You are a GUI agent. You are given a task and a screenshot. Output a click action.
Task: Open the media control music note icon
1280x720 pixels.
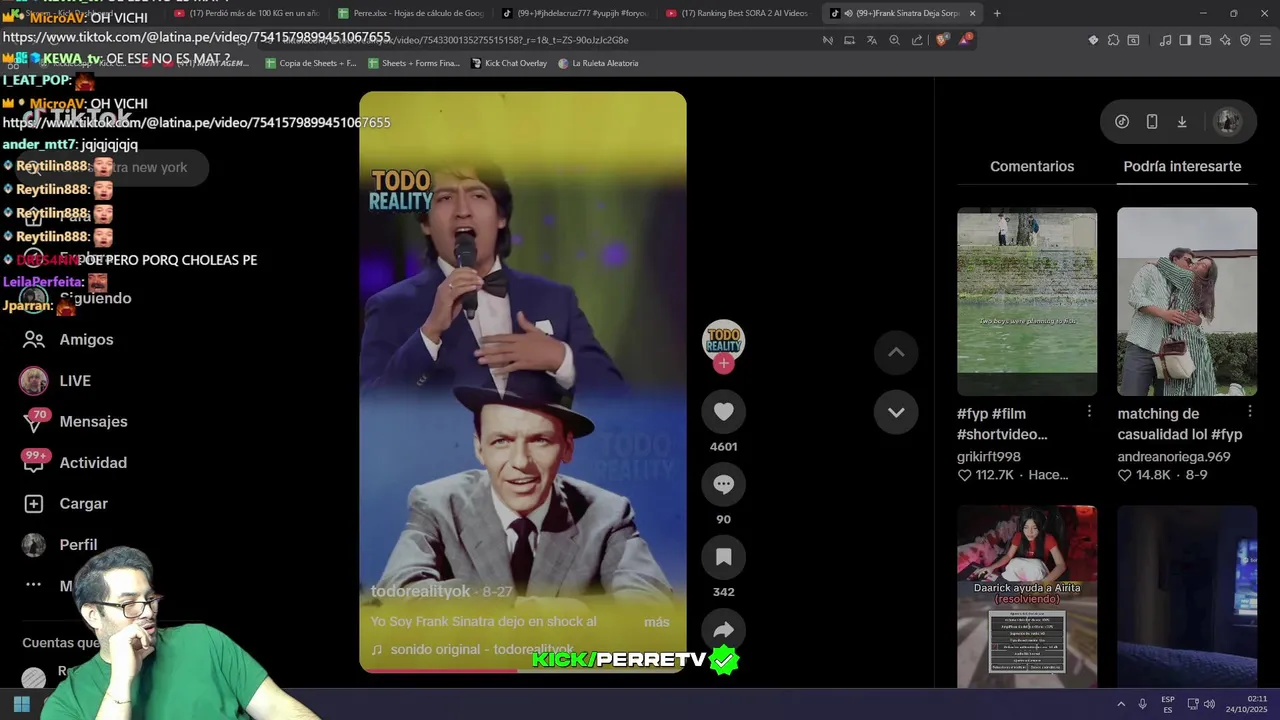pyautogui.click(x=1165, y=40)
